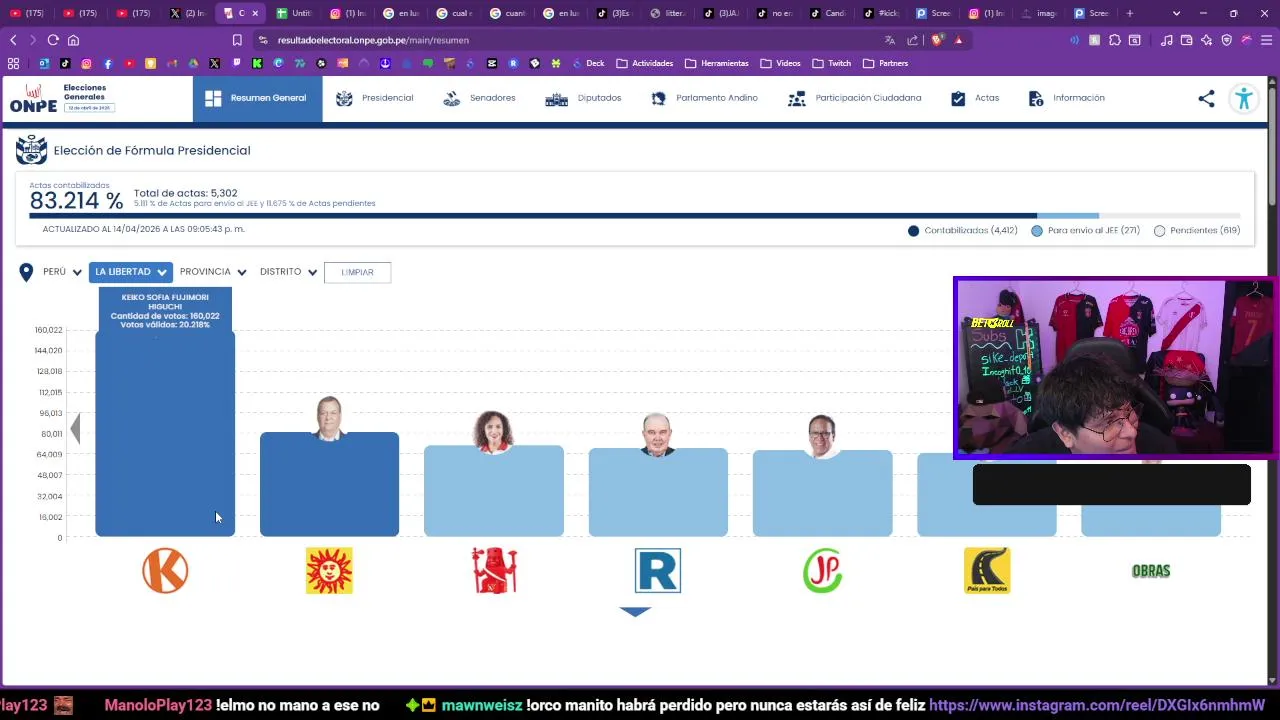Open the LA LIBERTAD region dropdown
Image resolution: width=1280 pixels, height=720 pixels.
pos(131,272)
